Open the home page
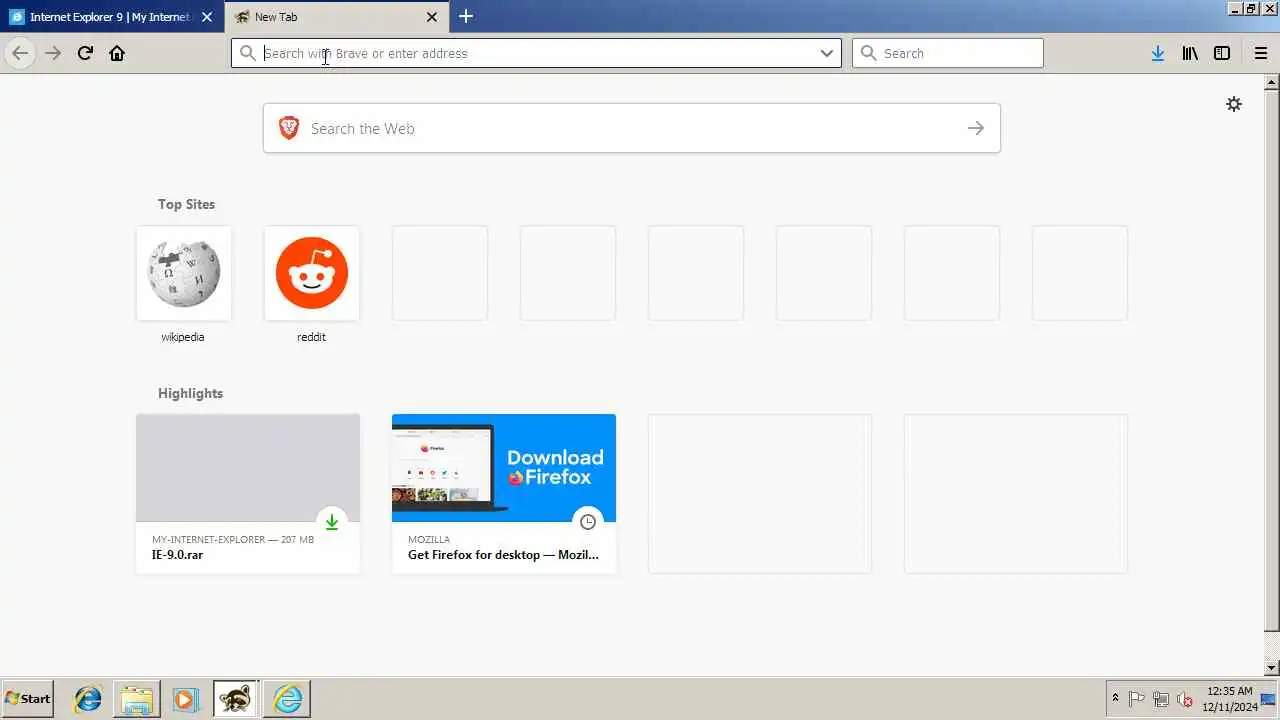Image resolution: width=1280 pixels, height=720 pixels. point(117,53)
